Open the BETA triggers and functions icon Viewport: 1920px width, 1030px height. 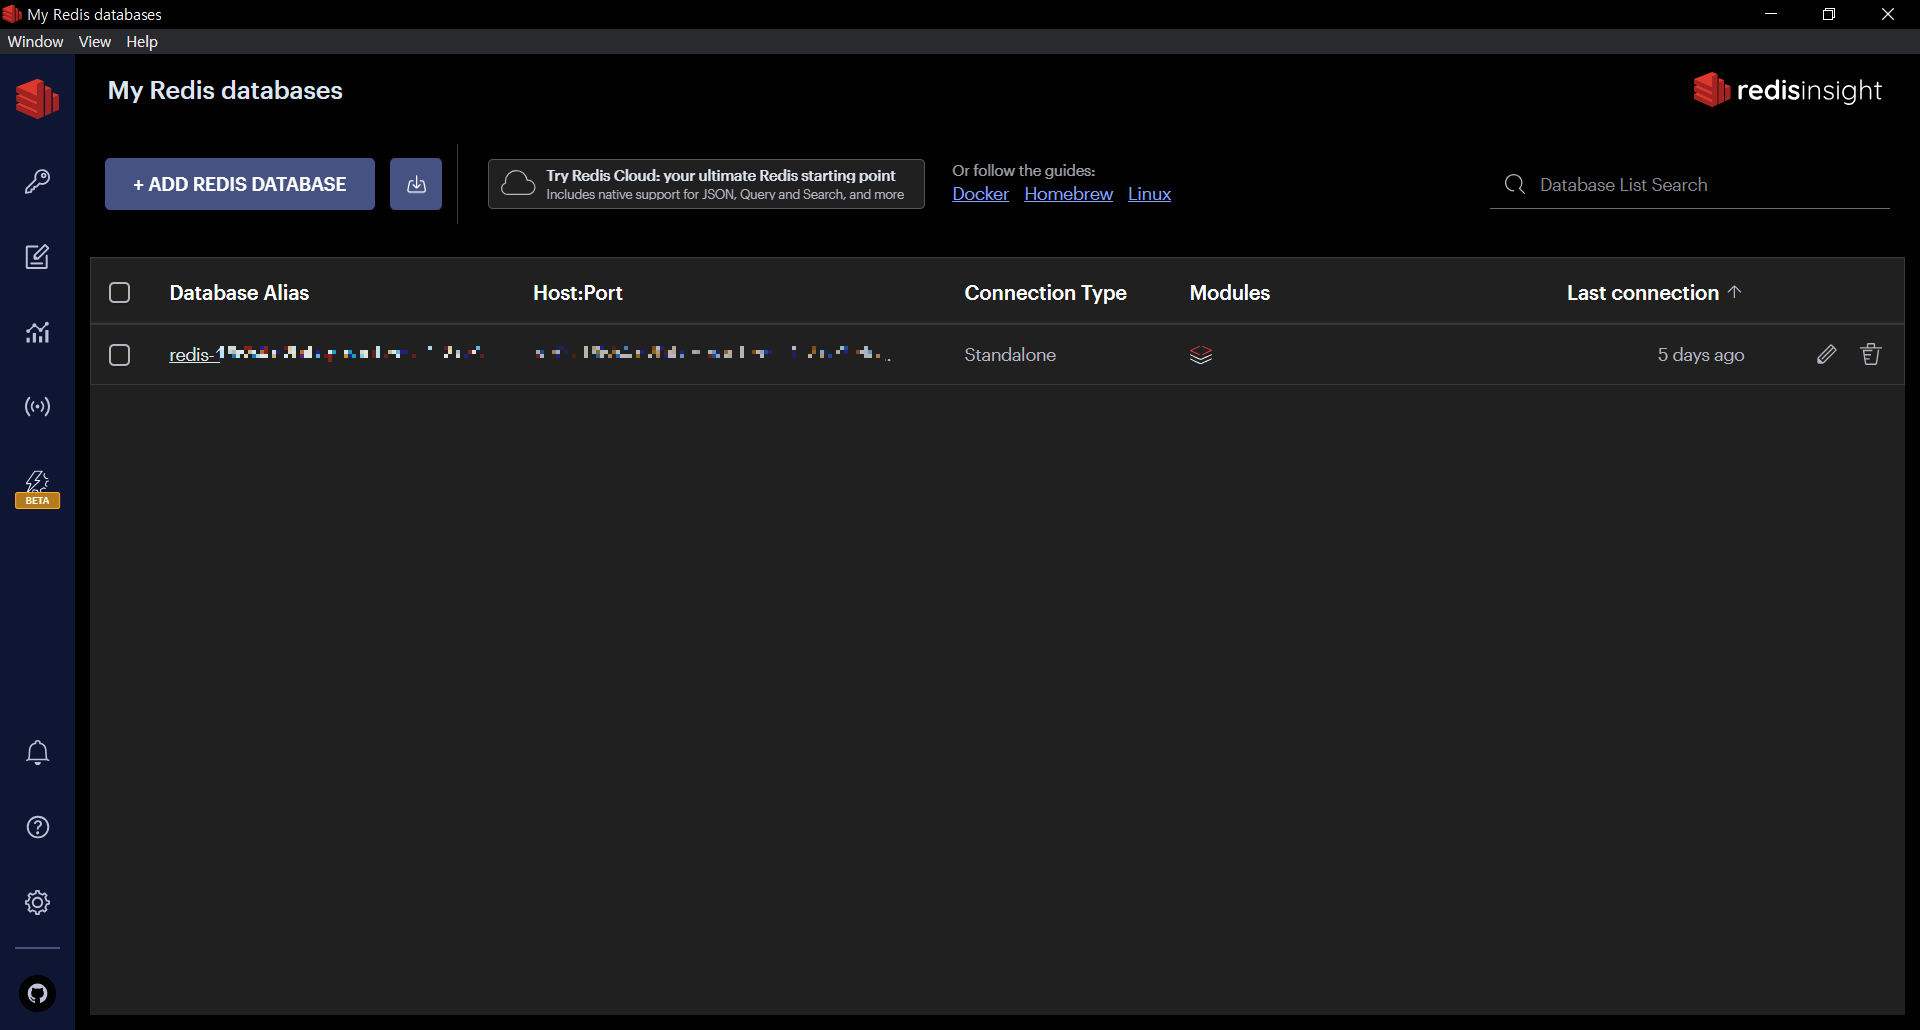pyautogui.click(x=37, y=489)
